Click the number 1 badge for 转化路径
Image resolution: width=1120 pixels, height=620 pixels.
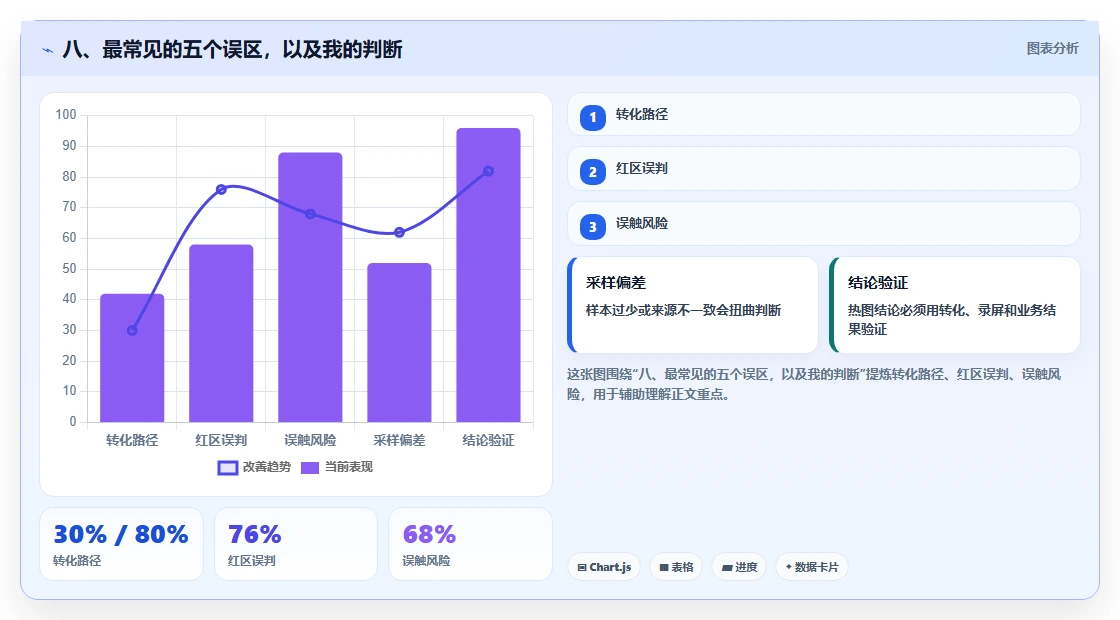click(x=592, y=117)
